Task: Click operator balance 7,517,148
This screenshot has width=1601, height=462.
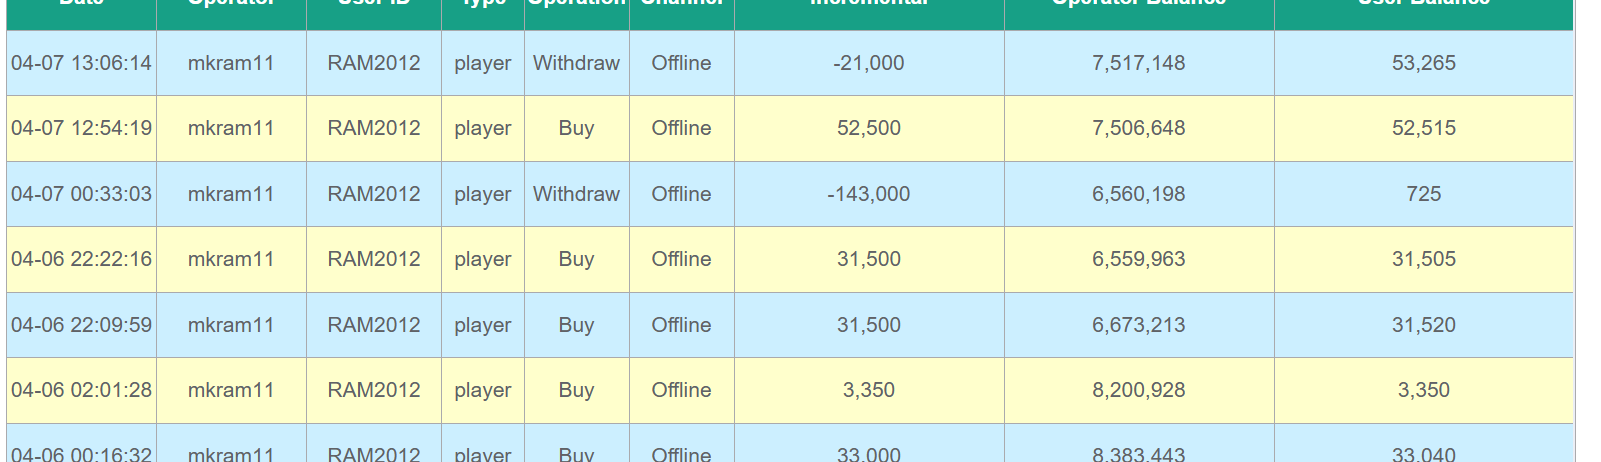Action: [1138, 63]
